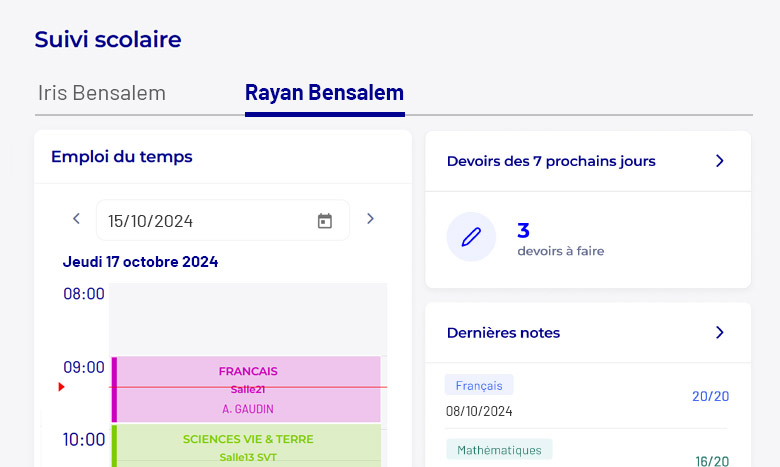Open the 20/20 Français grade

tap(710, 396)
